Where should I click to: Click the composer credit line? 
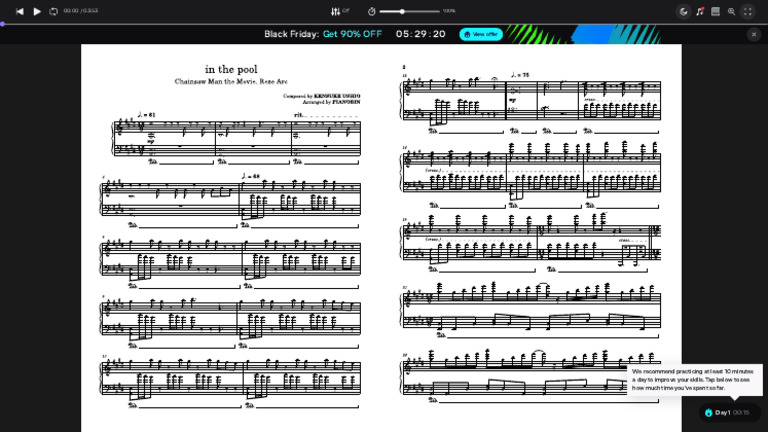(x=321, y=96)
